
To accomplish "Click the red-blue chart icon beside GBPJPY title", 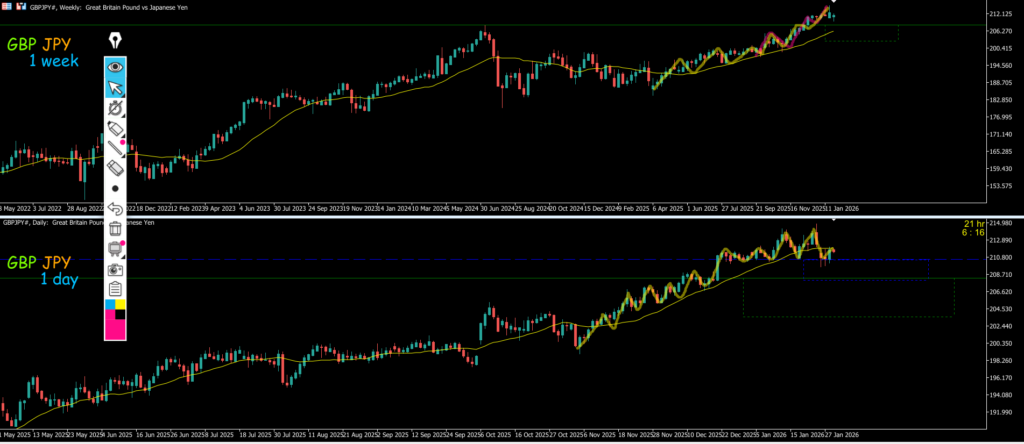I will [x=21, y=6].
